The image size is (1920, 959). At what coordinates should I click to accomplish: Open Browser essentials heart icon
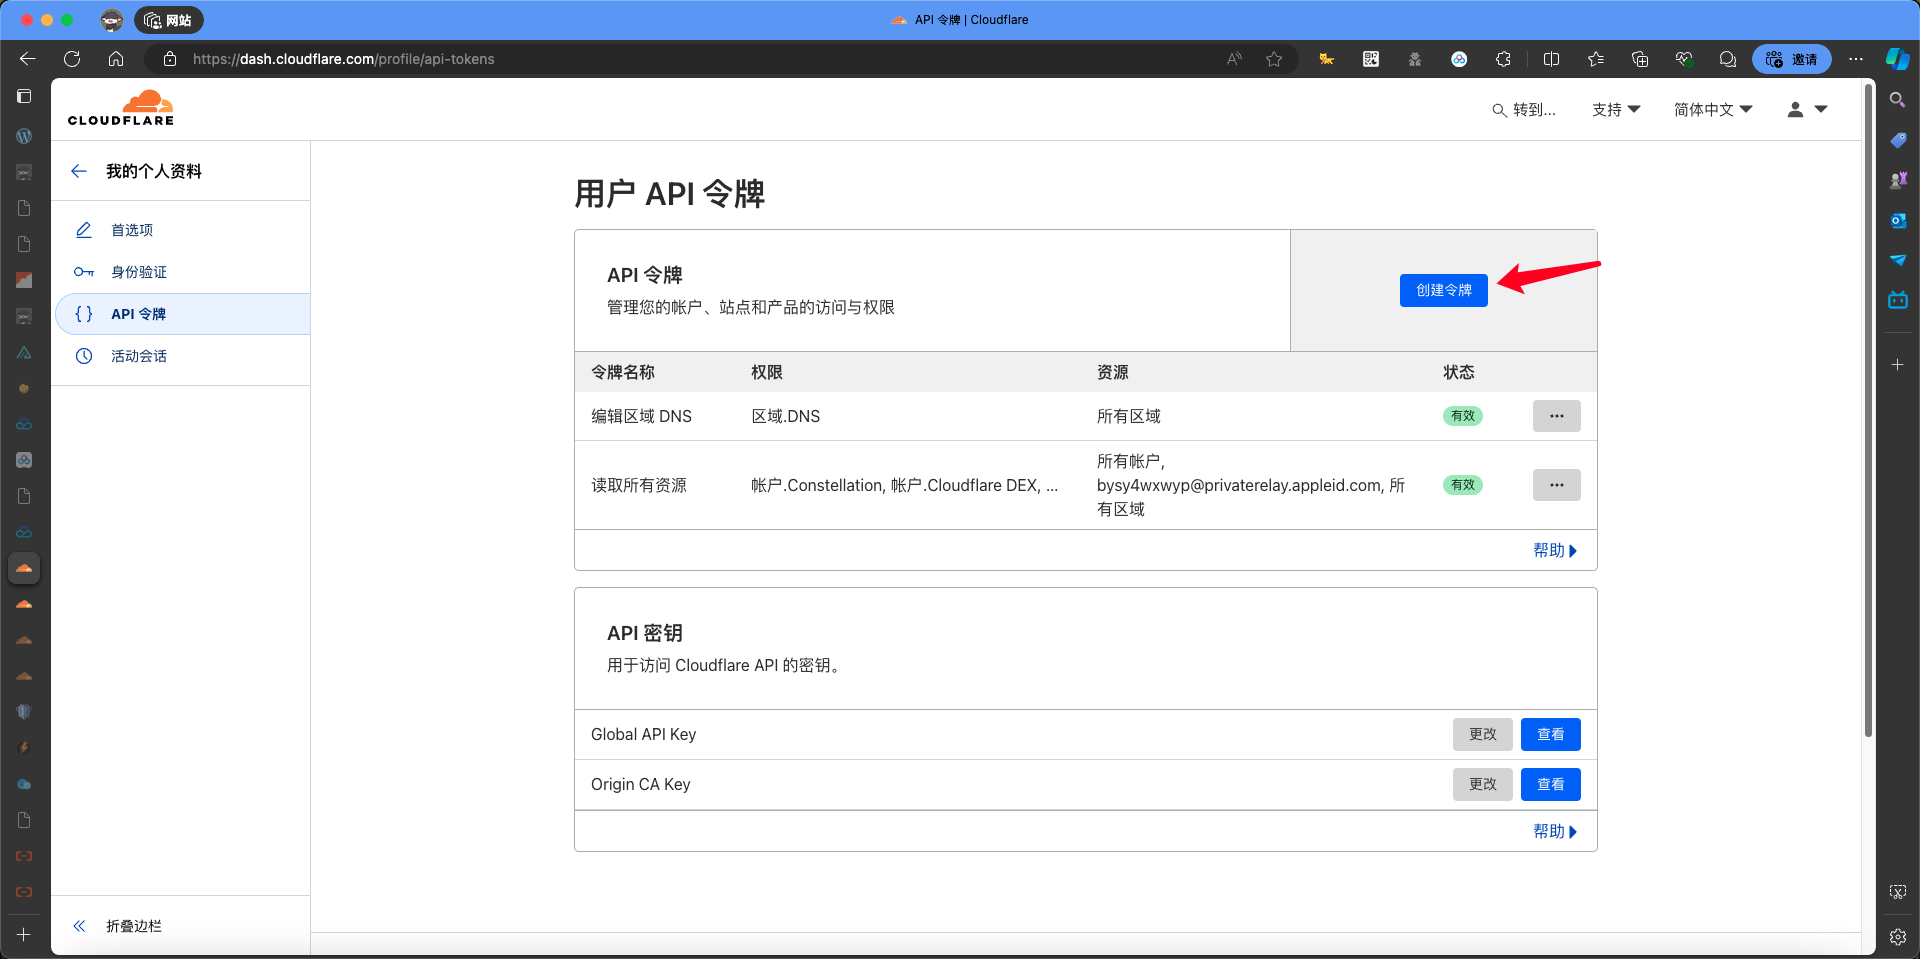point(1684,59)
